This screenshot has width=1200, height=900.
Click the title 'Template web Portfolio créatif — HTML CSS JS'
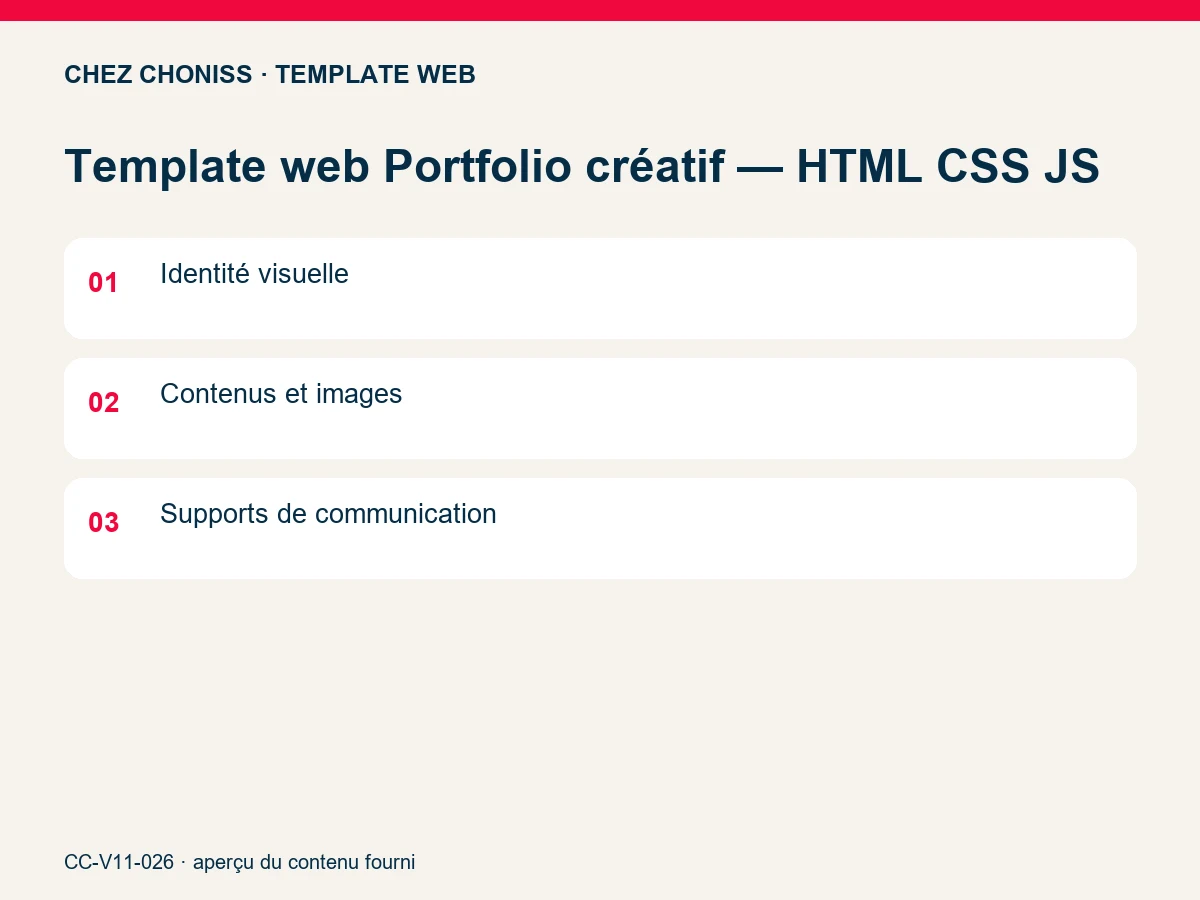(x=582, y=166)
